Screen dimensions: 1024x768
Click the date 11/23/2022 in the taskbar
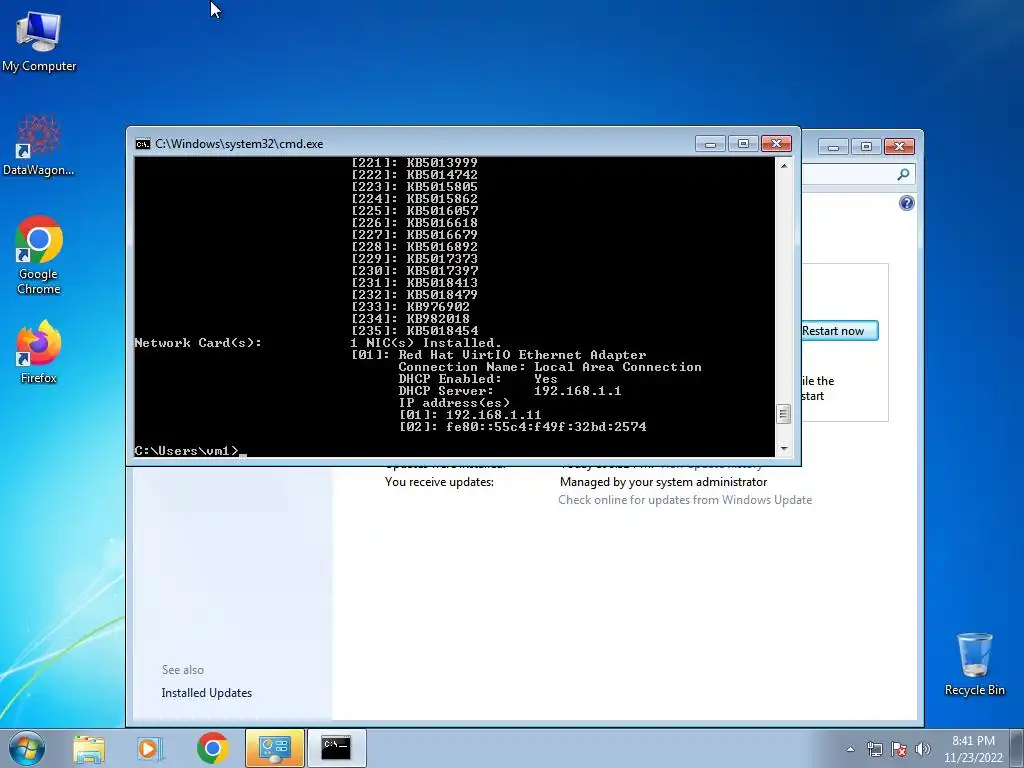[x=973, y=758]
